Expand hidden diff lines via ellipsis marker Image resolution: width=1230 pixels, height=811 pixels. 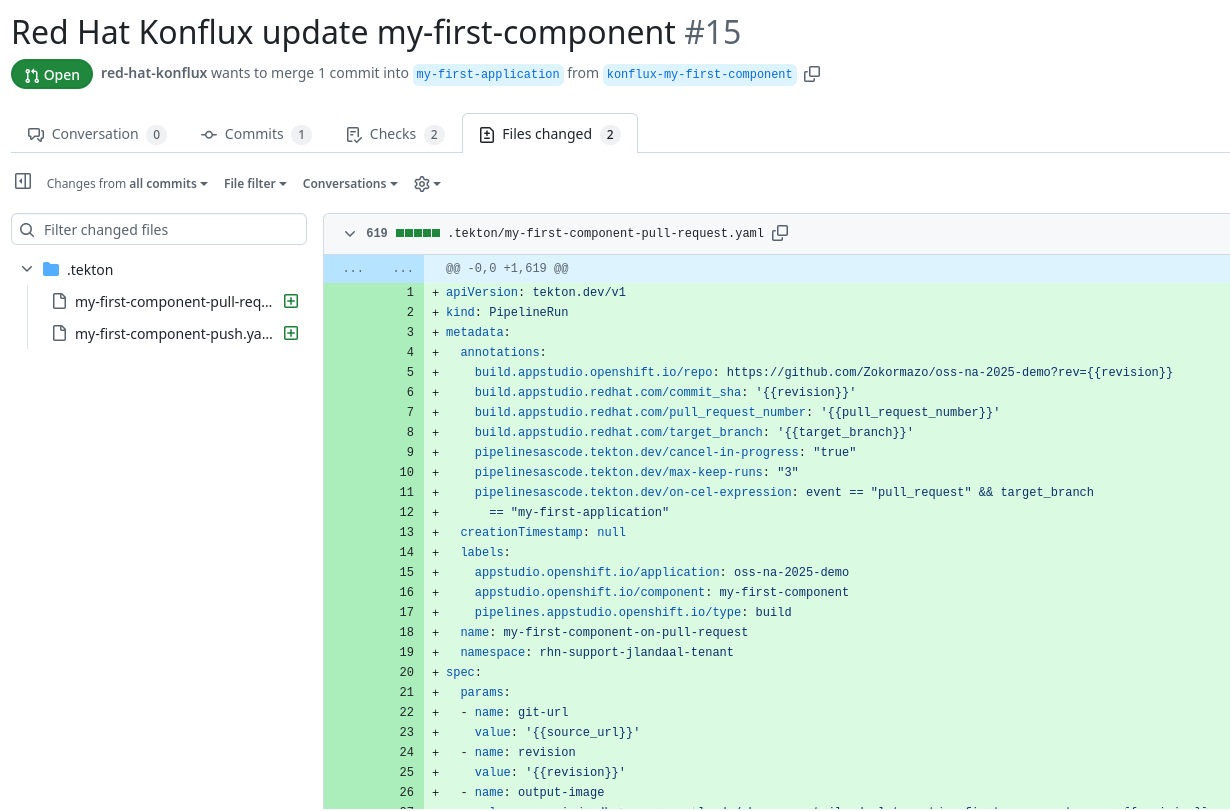[x=354, y=268]
